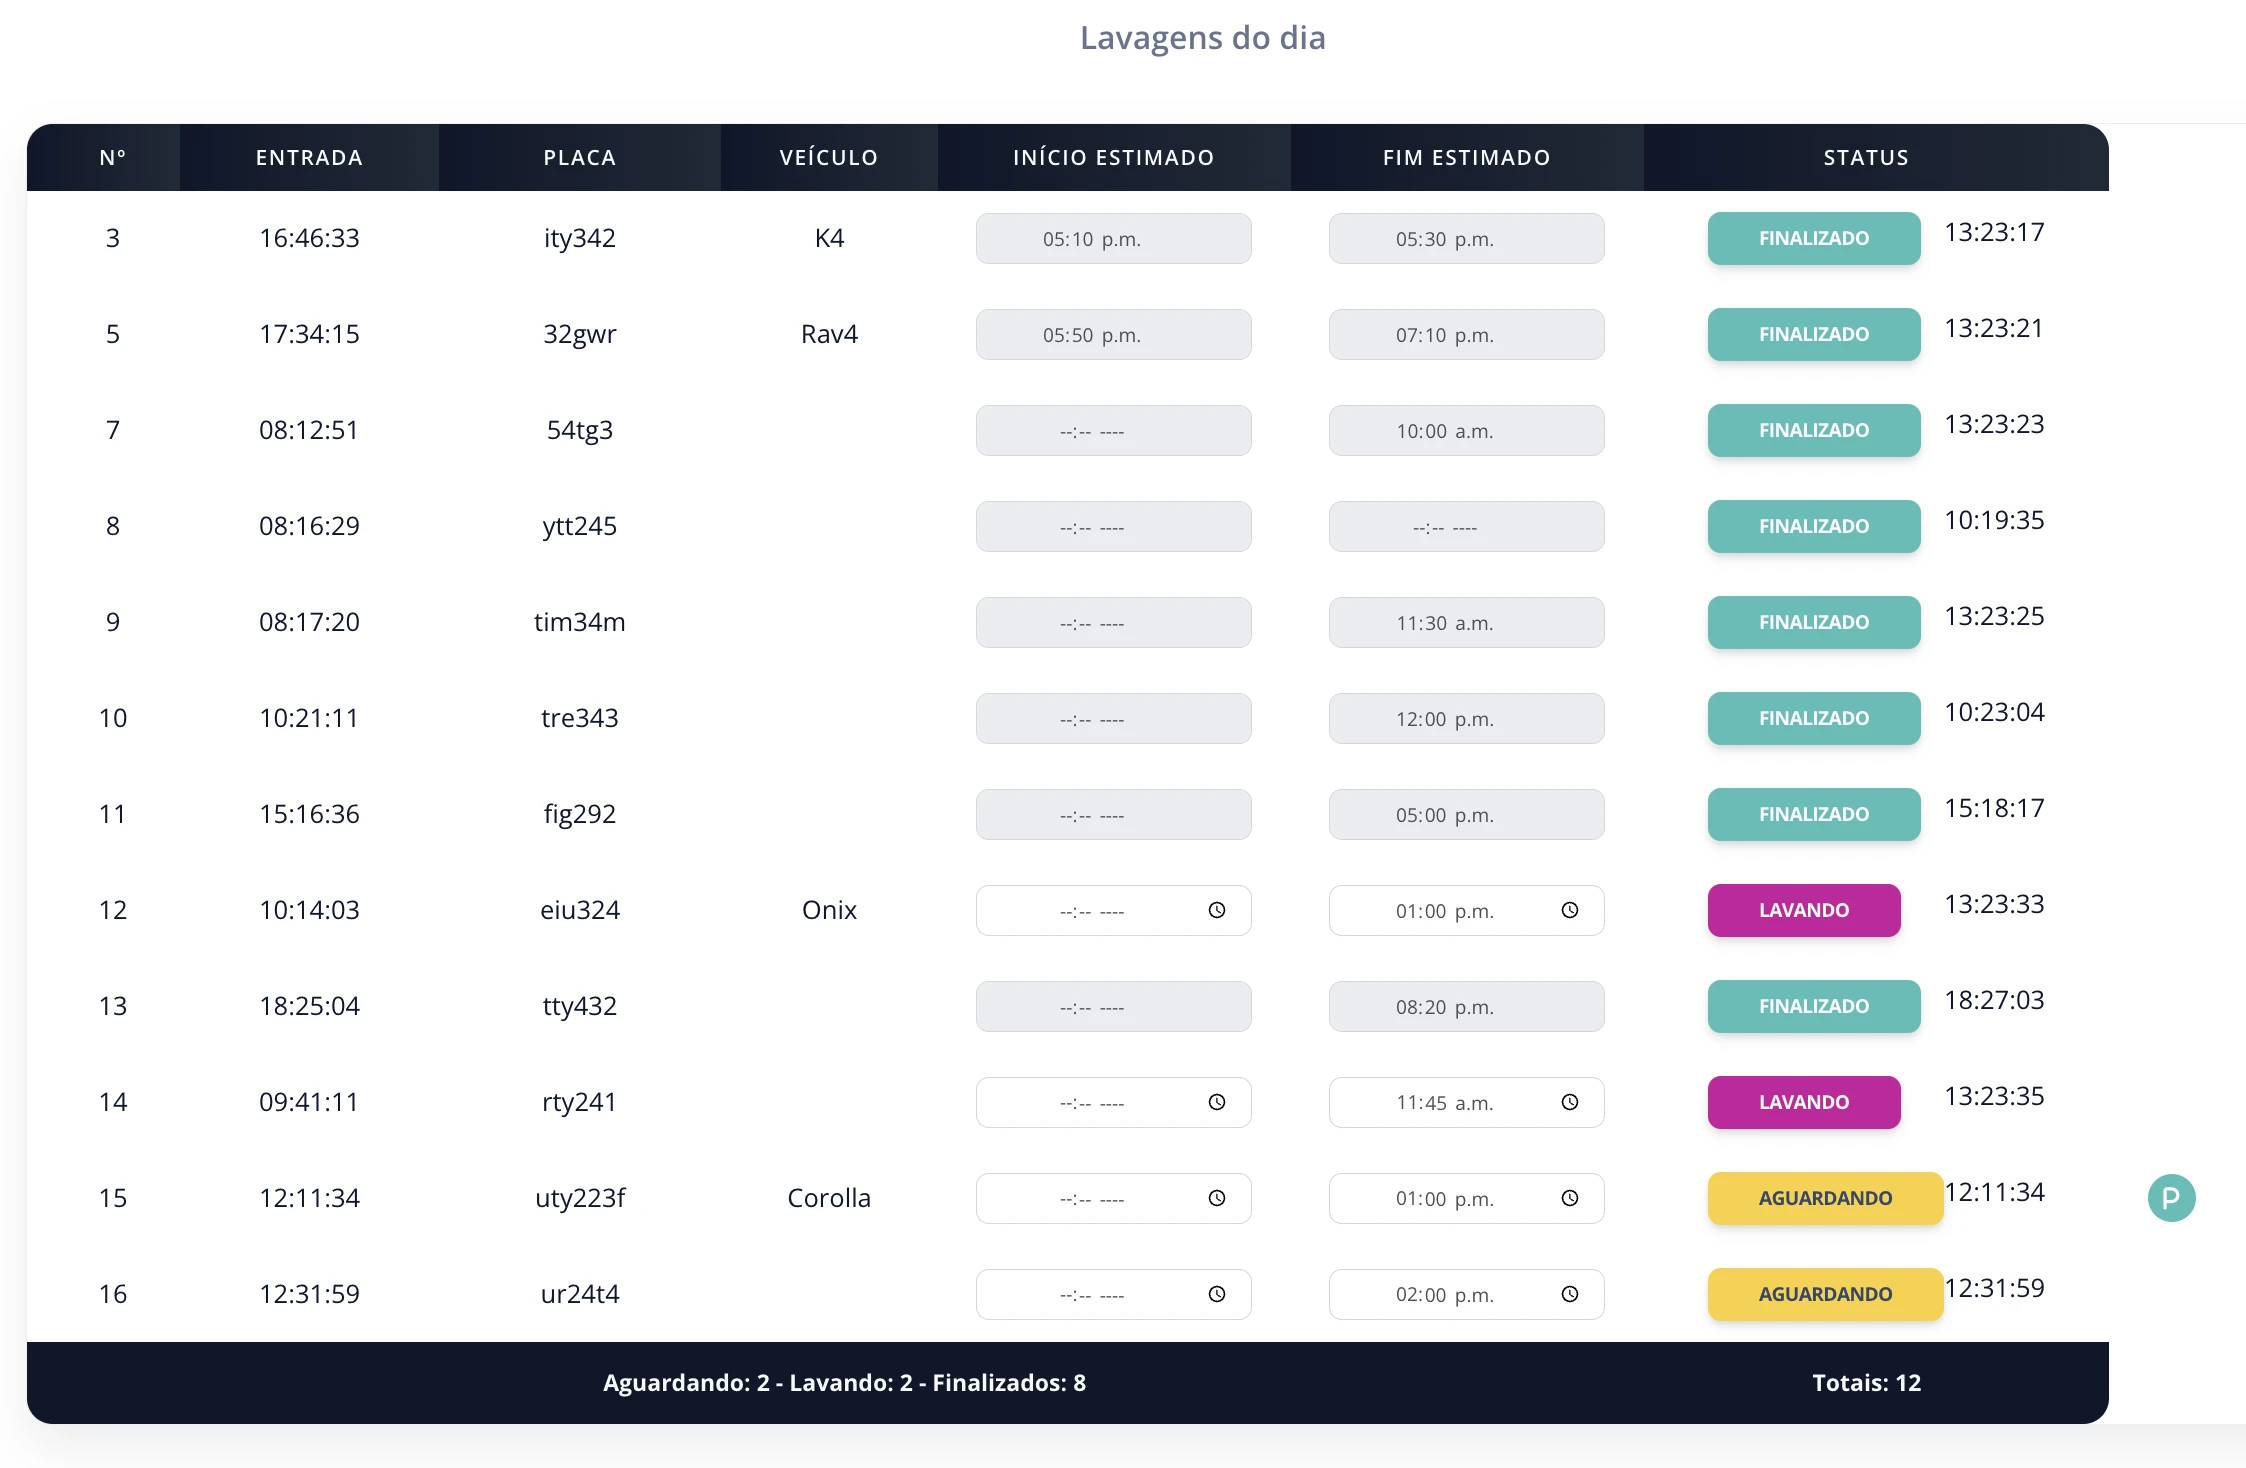The image size is (2246, 1468).
Task: Open clock picker for ur24t4 início estimado
Action: pyautogui.click(x=1216, y=1294)
